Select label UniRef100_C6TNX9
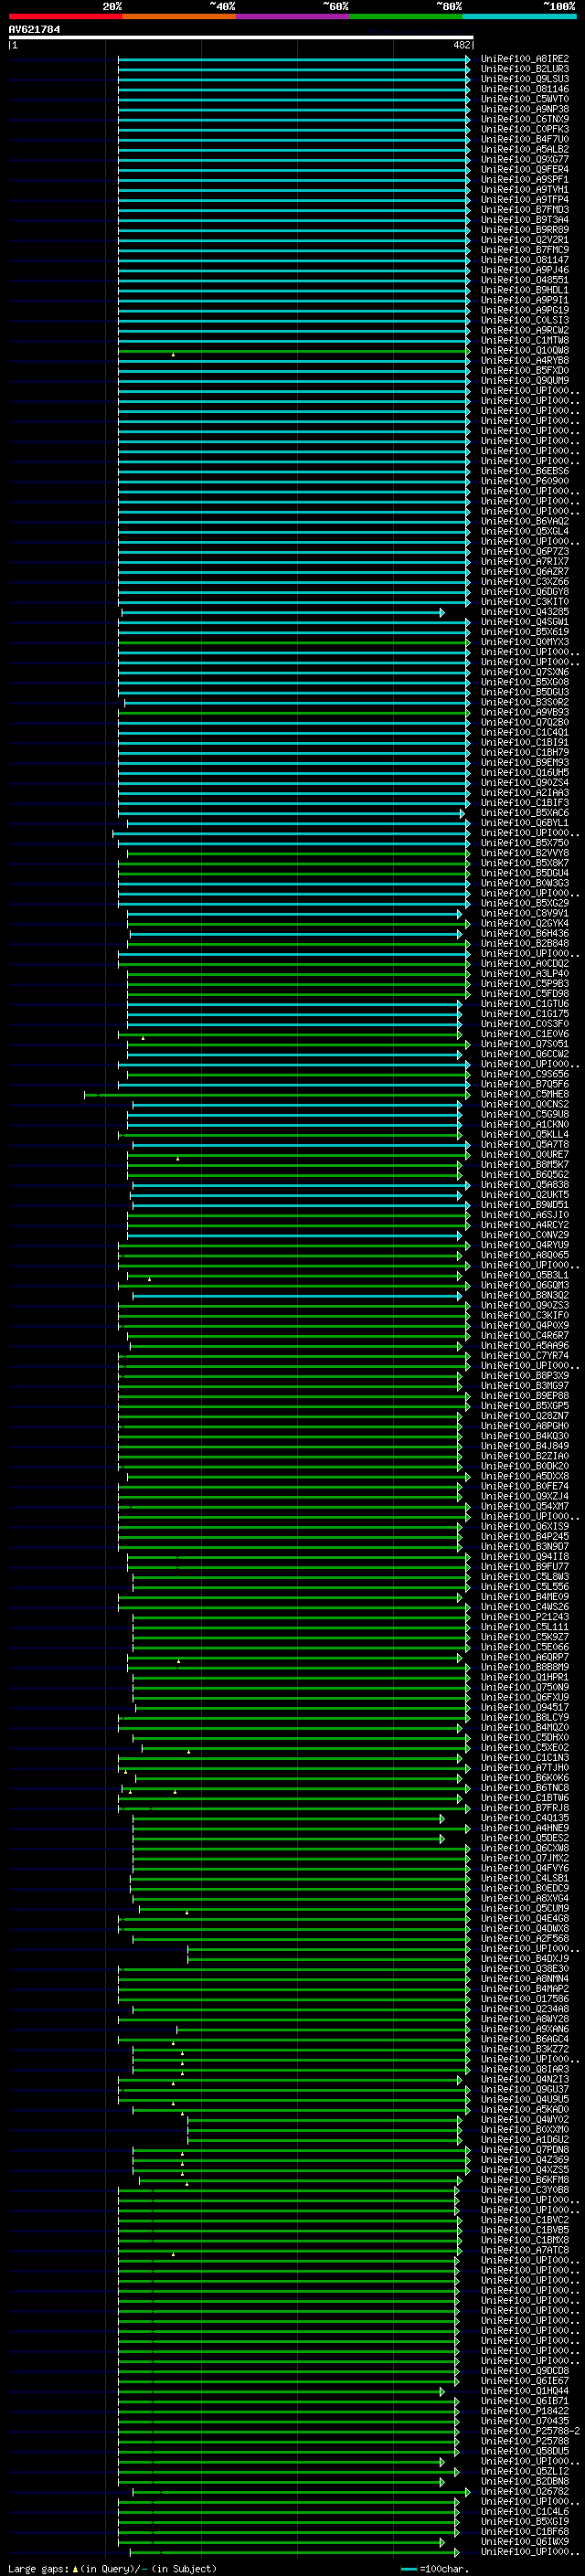This screenshot has height=2576, width=585. [525, 119]
